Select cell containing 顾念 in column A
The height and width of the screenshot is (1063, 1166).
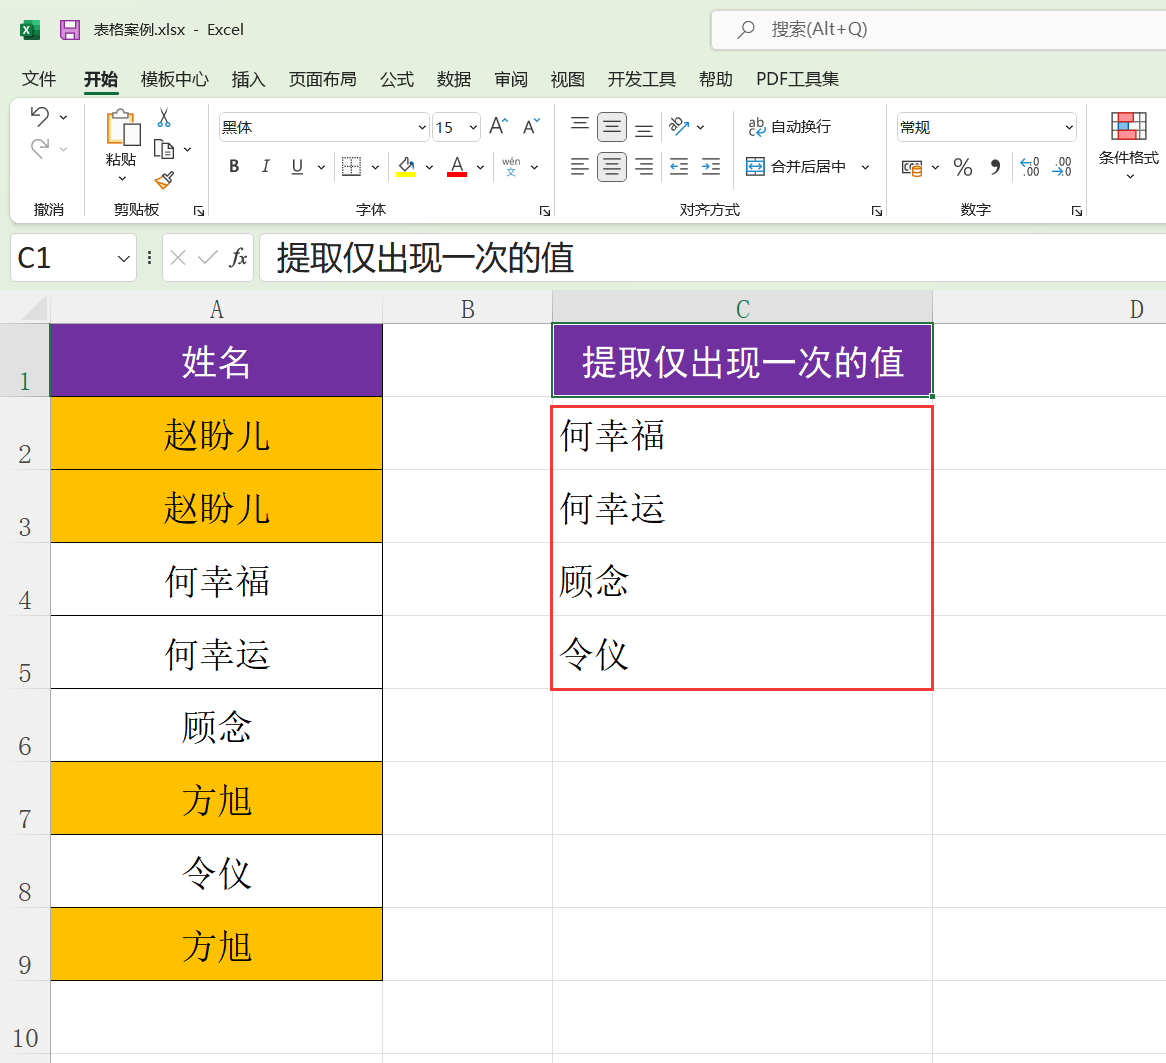coord(216,725)
